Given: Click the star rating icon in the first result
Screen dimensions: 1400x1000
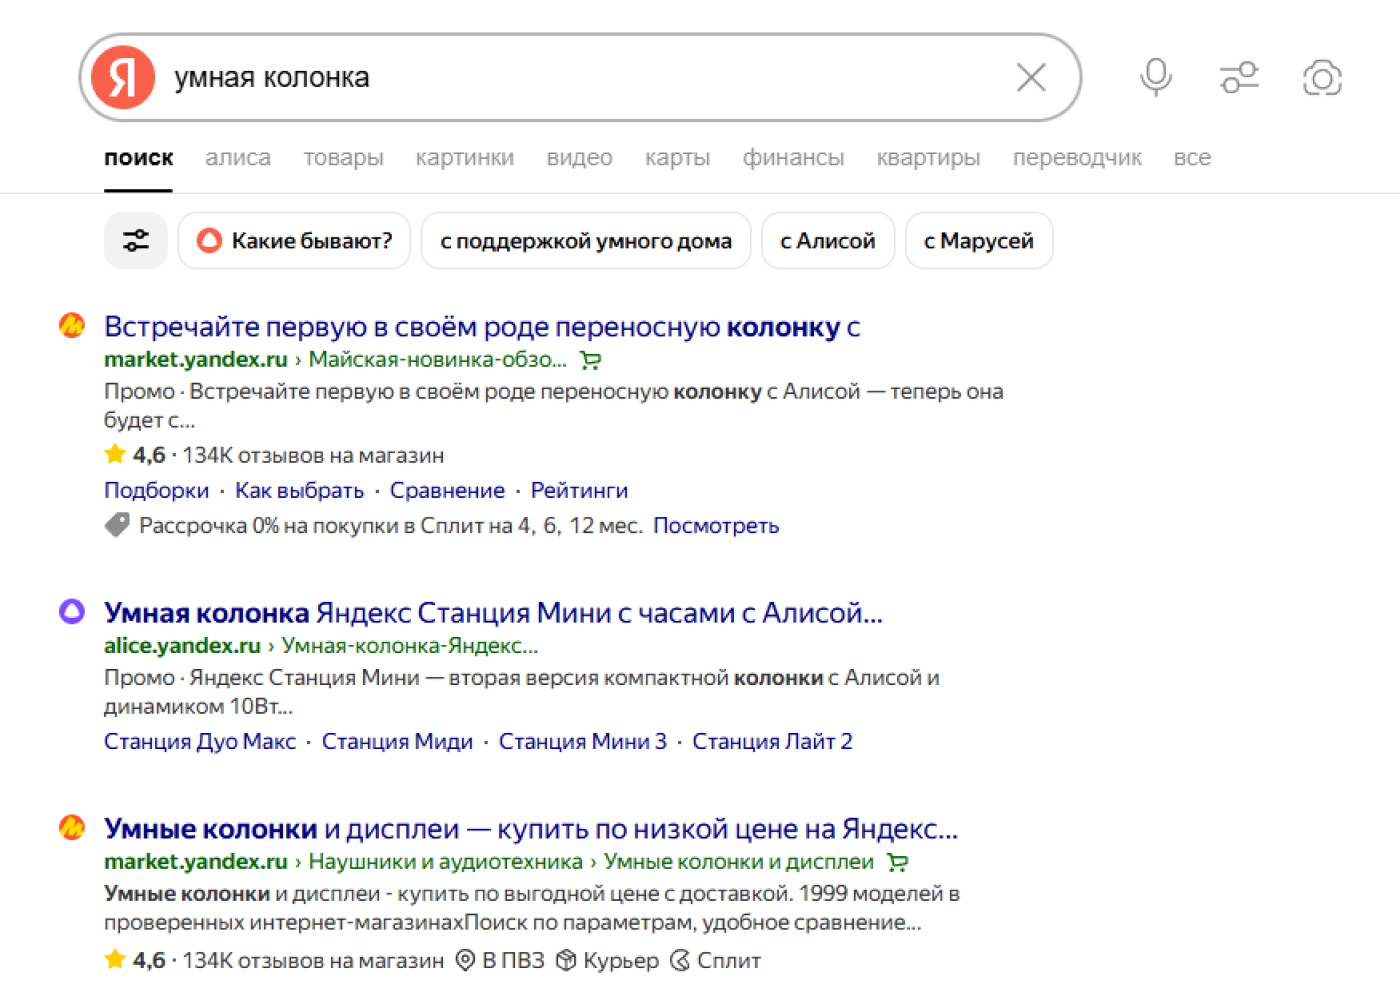Looking at the screenshot, I should pyautogui.click(x=114, y=453).
